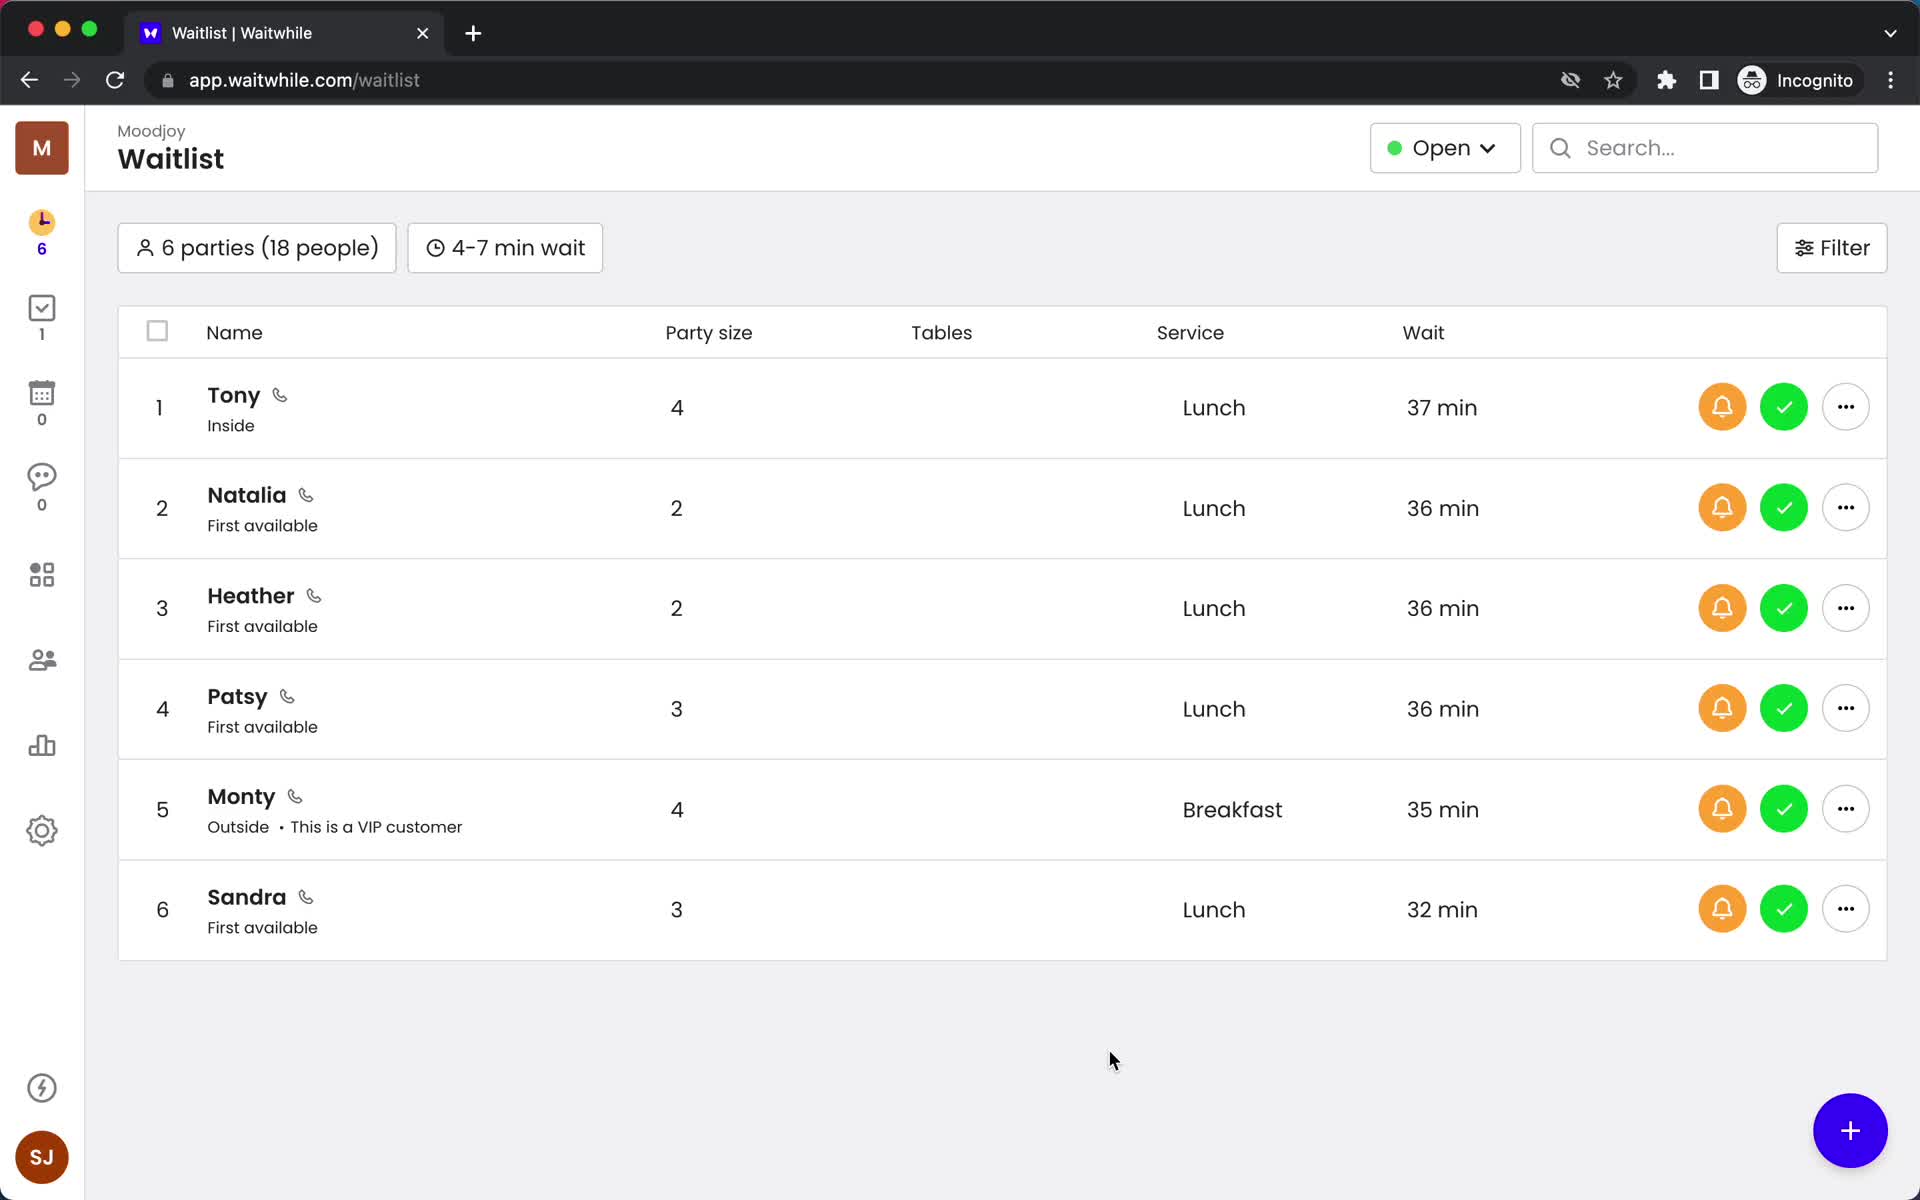Click the phone icon next to Tony
This screenshot has height=1200, width=1920.
coord(281,395)
